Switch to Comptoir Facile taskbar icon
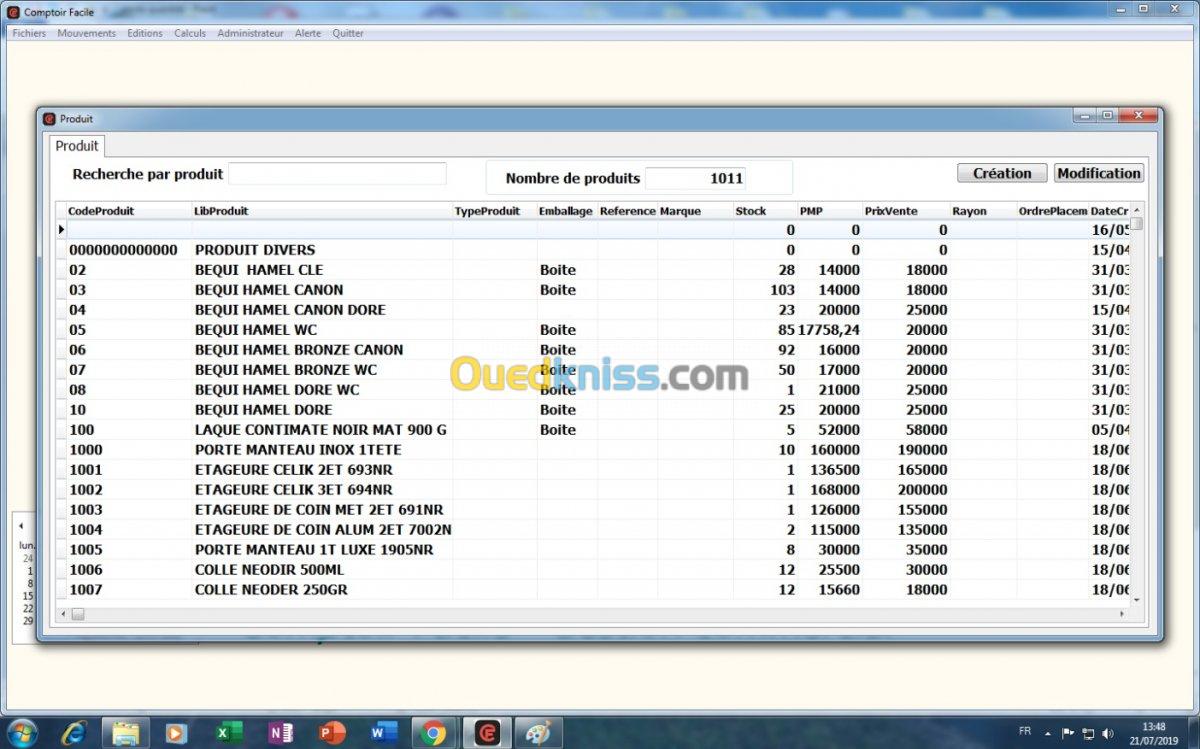This screenshot has width=1200, height=749. [x=487, y=733]
